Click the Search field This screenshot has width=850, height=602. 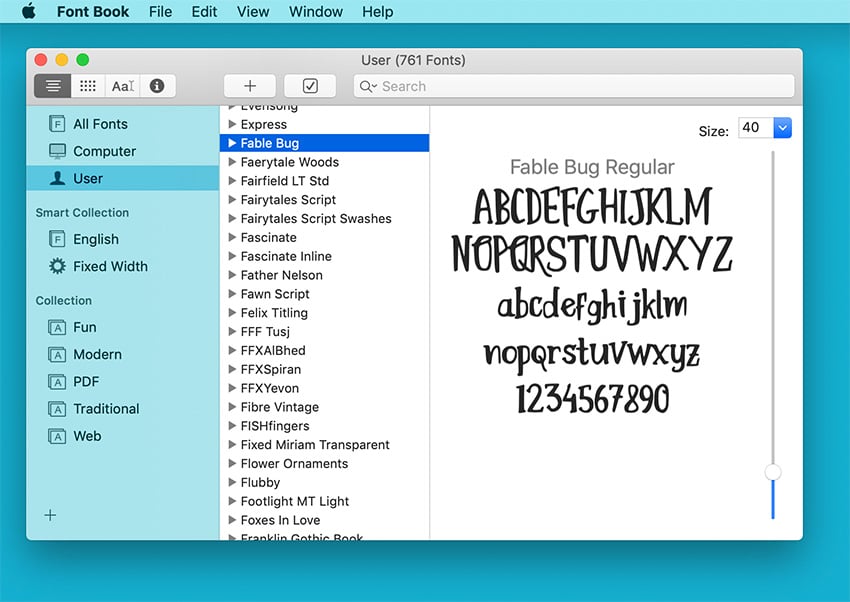click(x=574, y=86)
